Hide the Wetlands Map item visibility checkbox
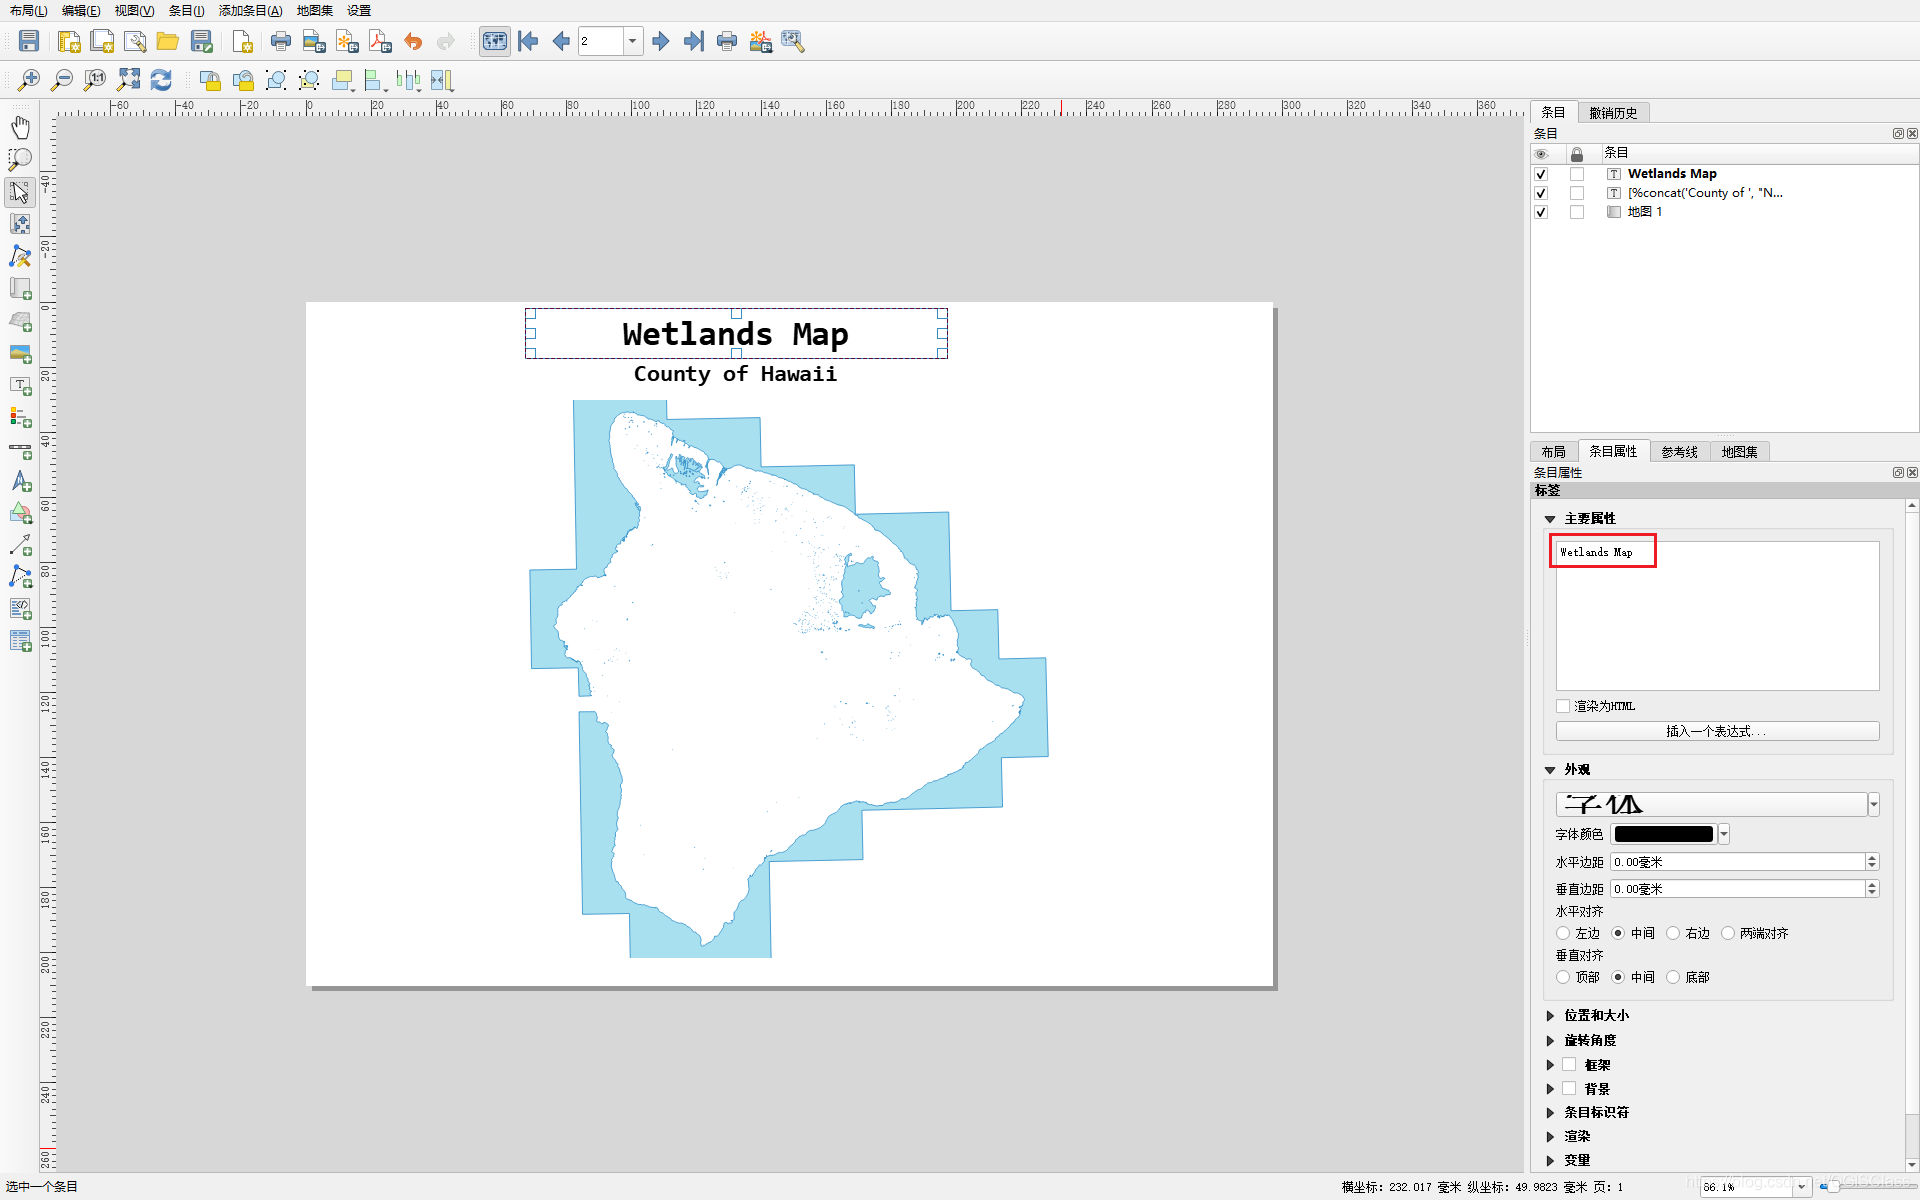1920x1200 pixels. 1541,174
